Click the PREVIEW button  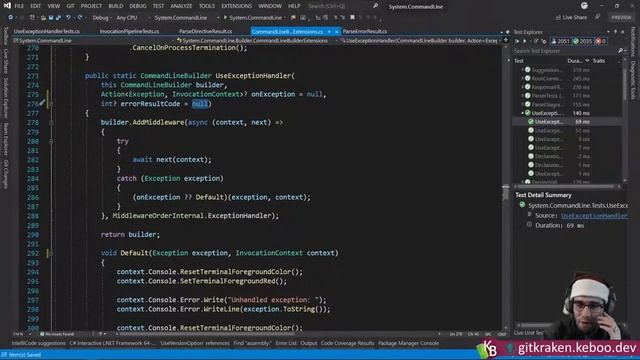point(621,18)
